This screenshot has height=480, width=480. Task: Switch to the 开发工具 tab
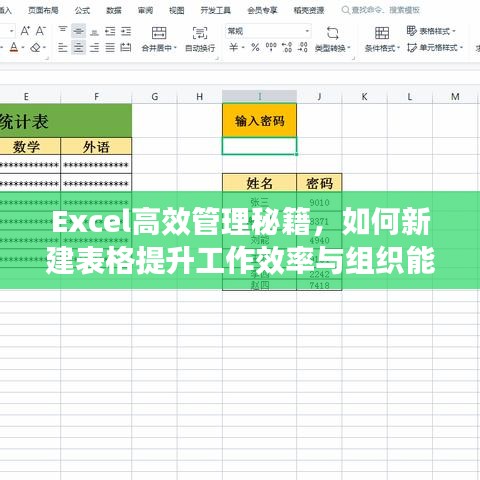pos(215,10)
